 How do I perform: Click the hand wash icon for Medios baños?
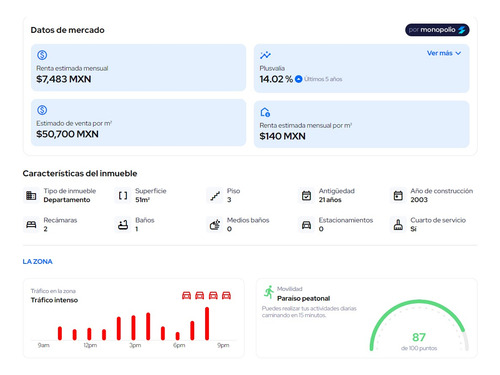point(215,225)
